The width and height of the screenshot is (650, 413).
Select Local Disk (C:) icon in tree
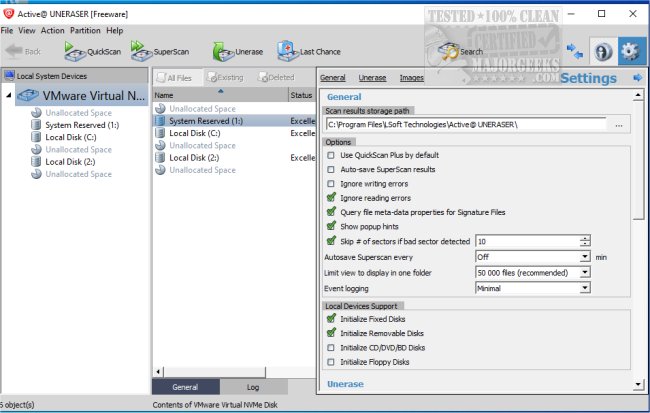pyautogui.click(x=36, y=137)
